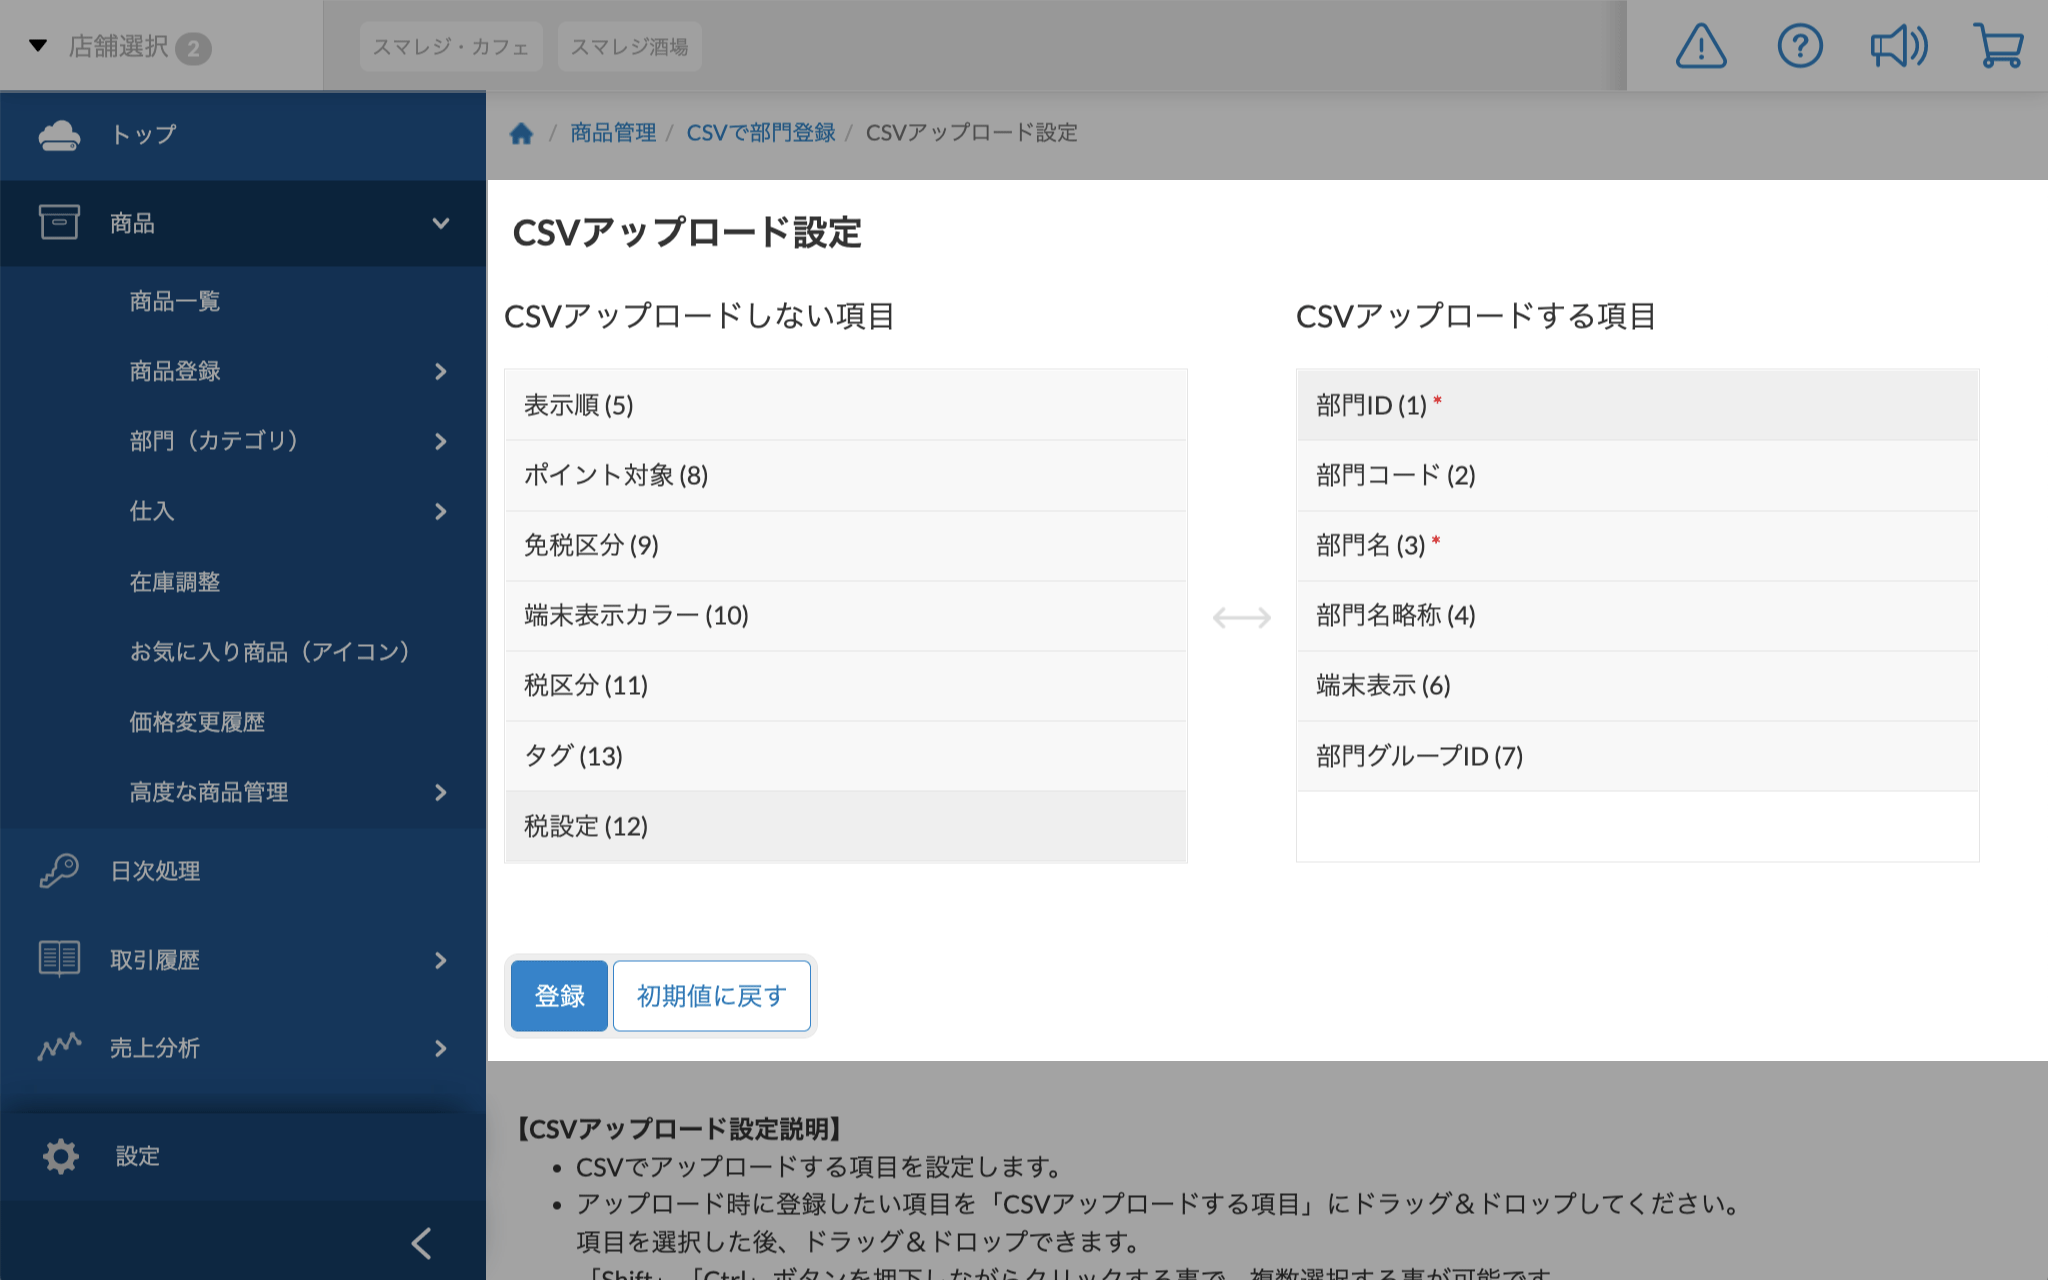2048x1280 pixels.
Task: Select the 免税区分 (9) item
Action: click(846, 545)
